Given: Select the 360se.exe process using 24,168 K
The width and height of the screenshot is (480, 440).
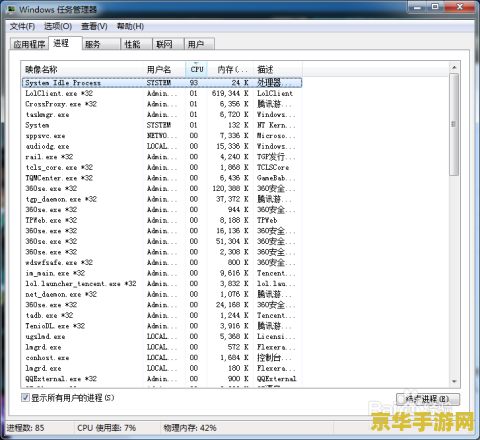Looking at the screenshot, I should point(162,305).
